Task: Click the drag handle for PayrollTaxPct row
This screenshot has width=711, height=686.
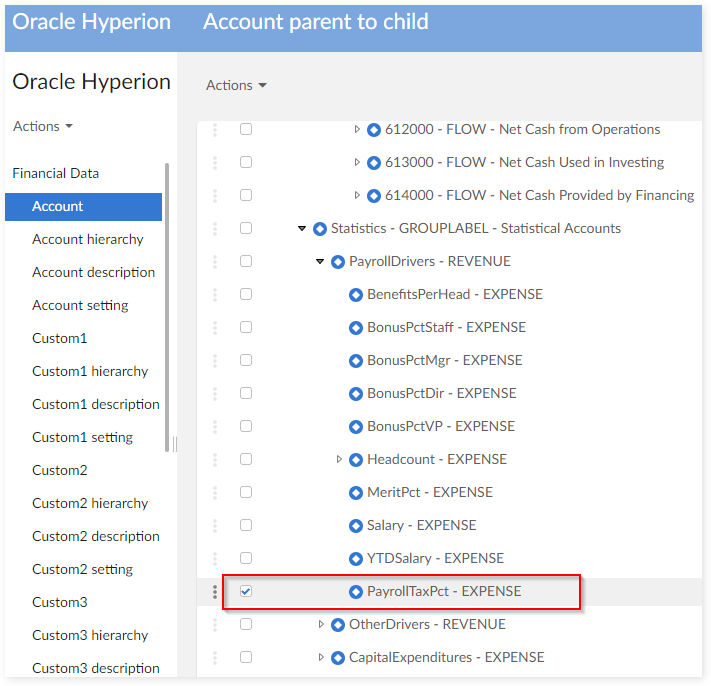Action: click(x=214, y=592)
